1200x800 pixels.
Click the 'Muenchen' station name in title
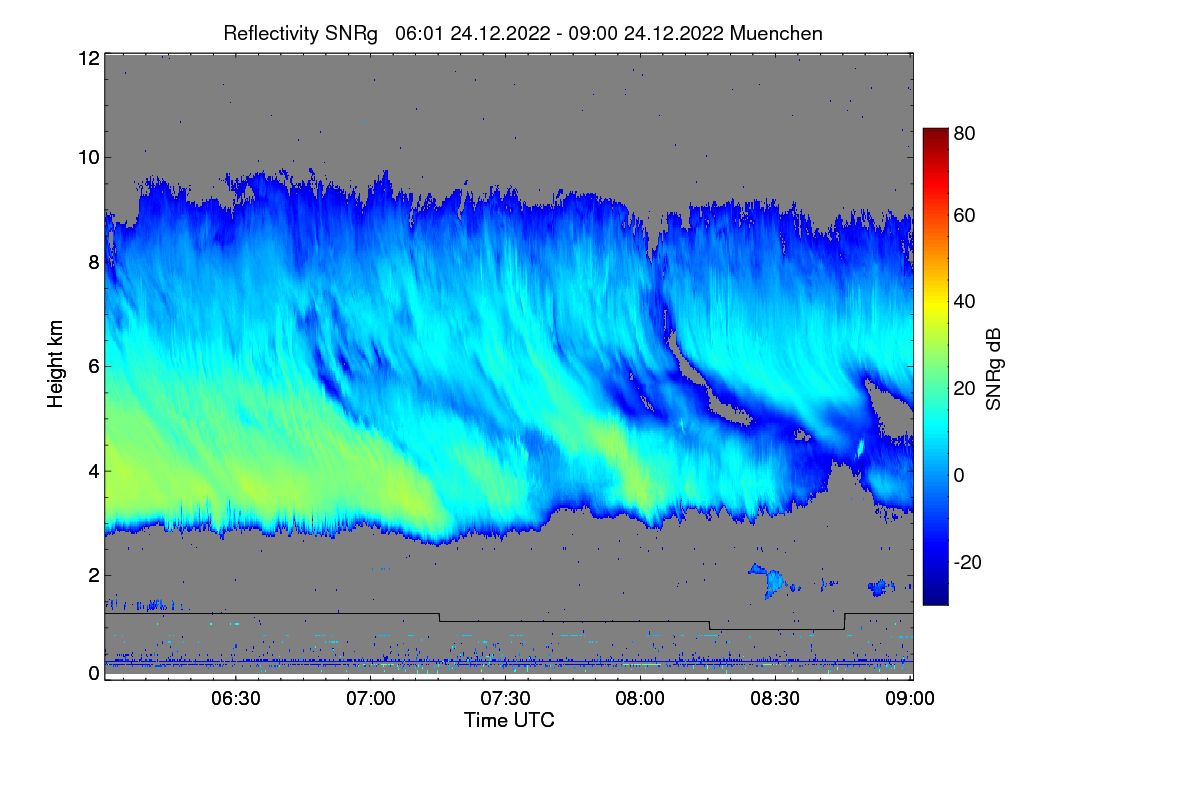[777, 33]
